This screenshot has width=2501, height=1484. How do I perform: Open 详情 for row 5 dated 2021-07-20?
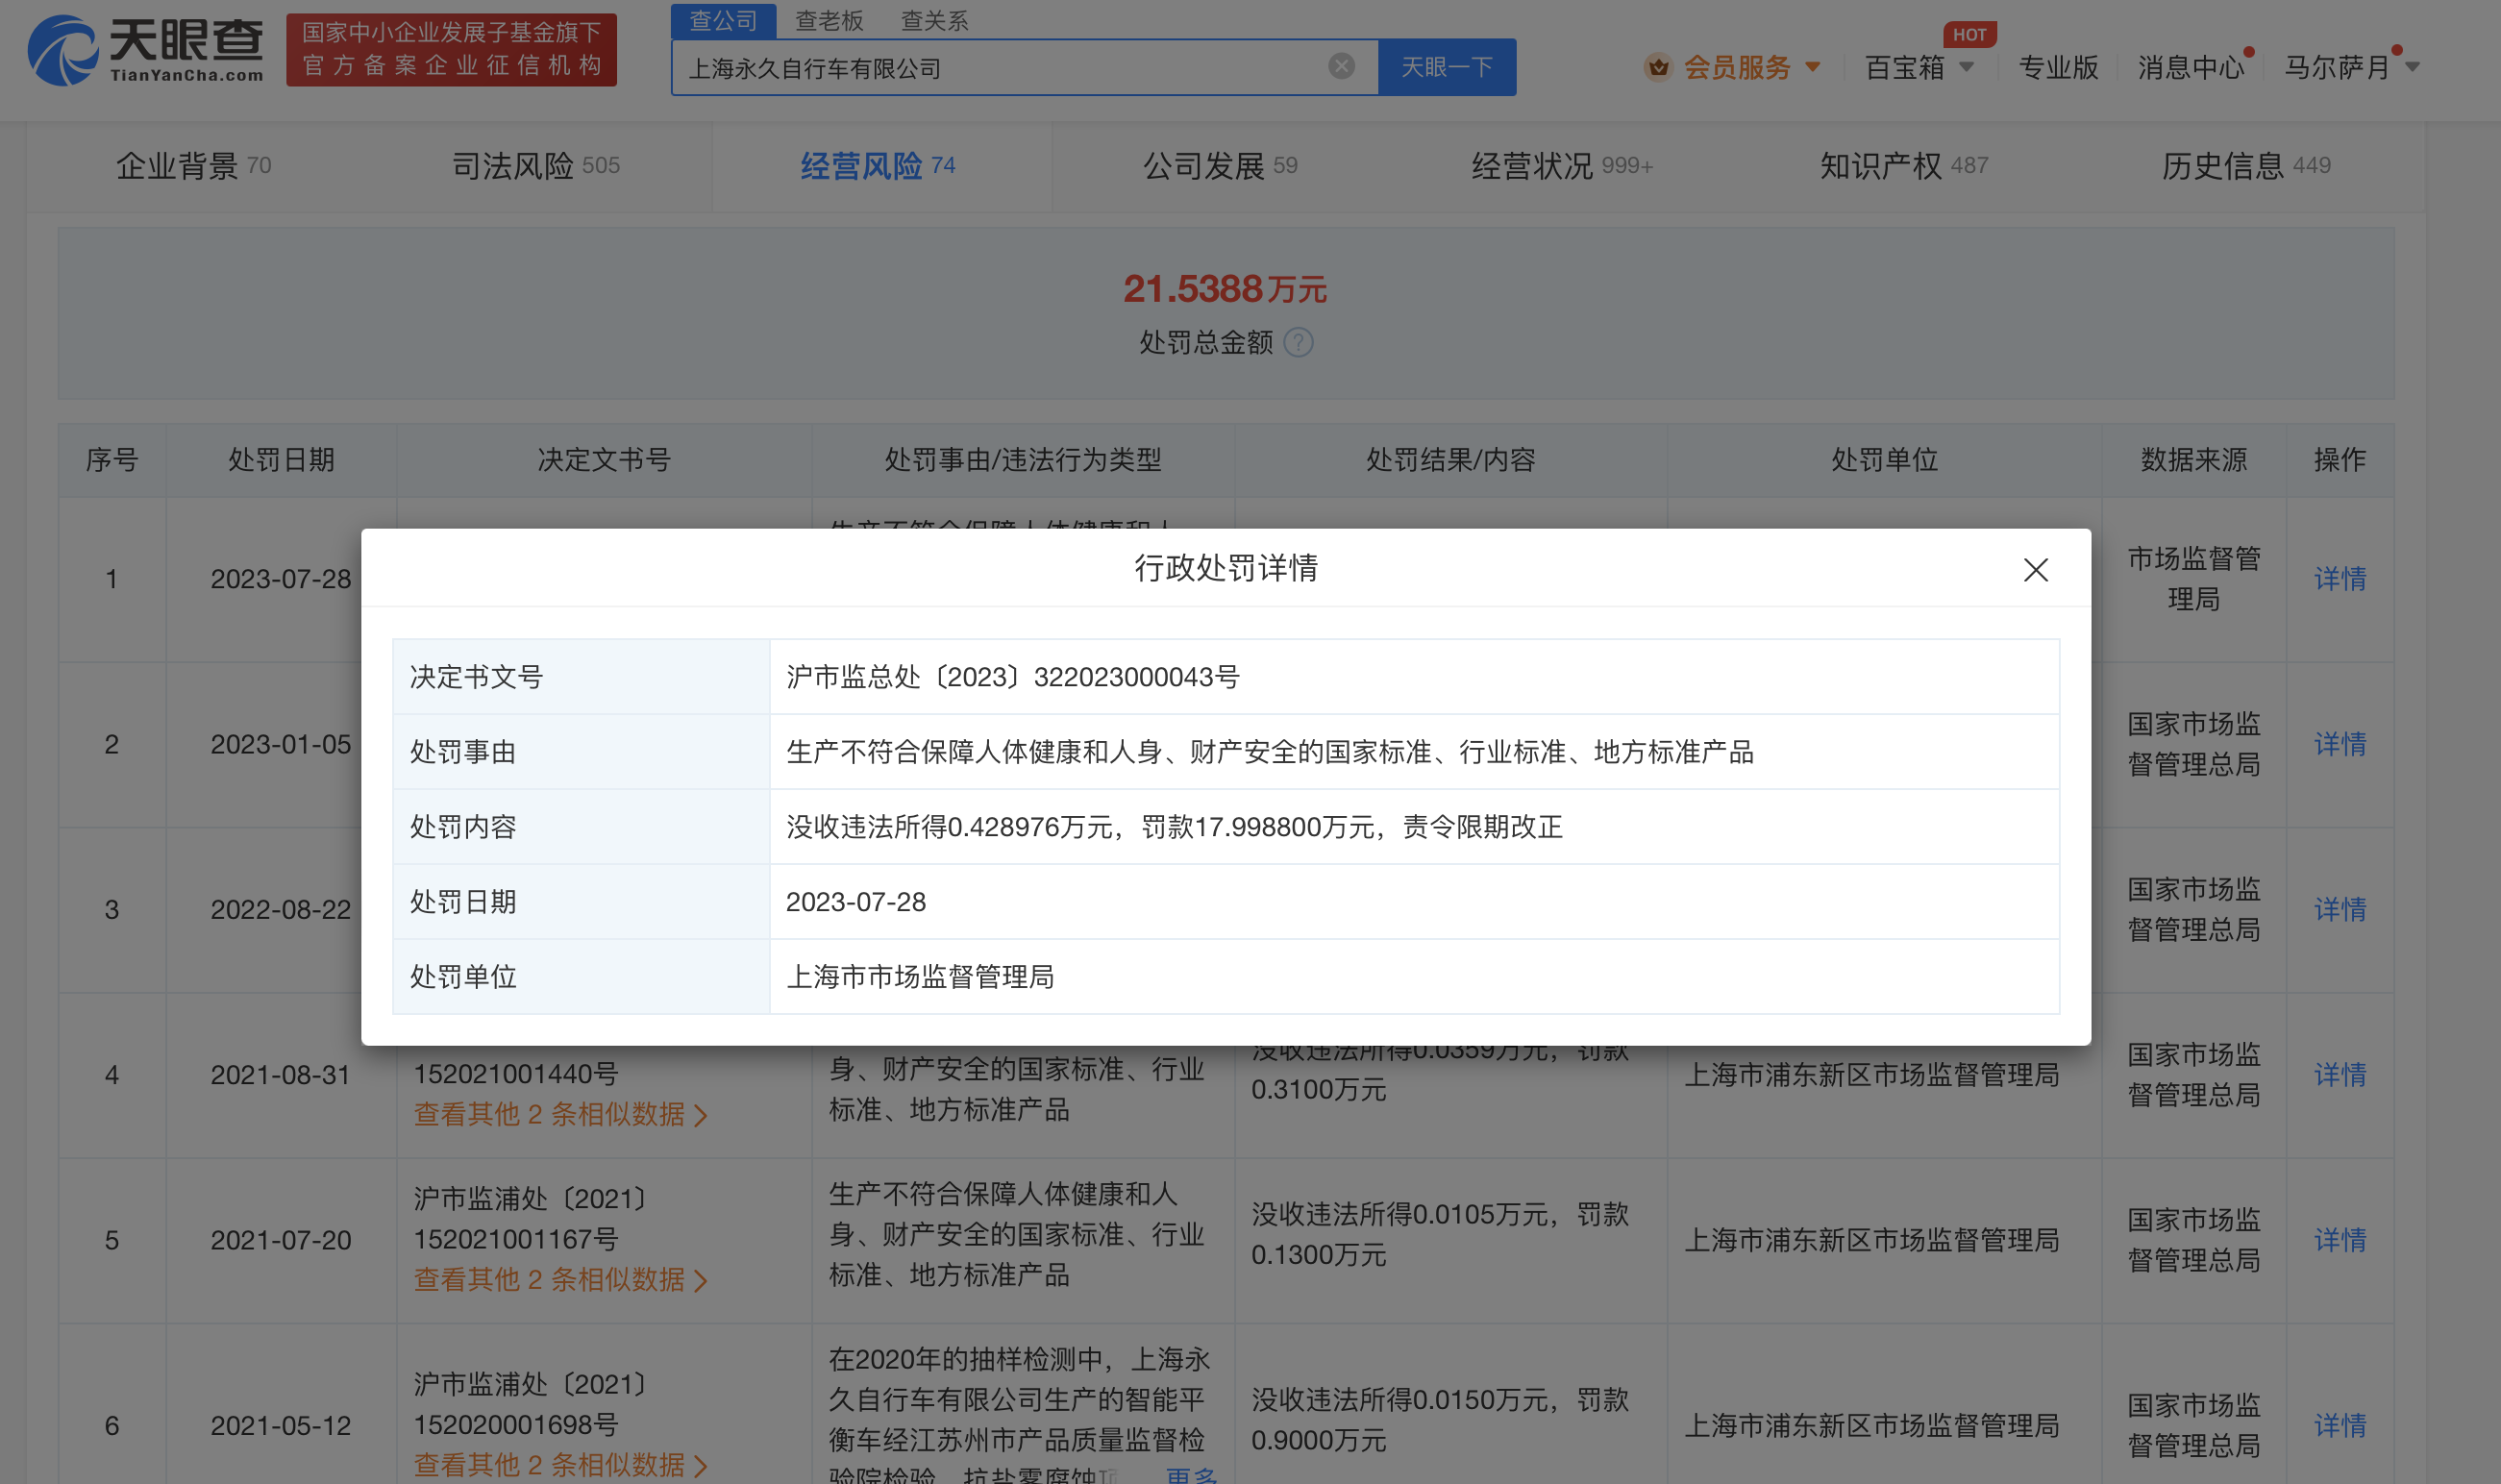coord(2340,1240)
